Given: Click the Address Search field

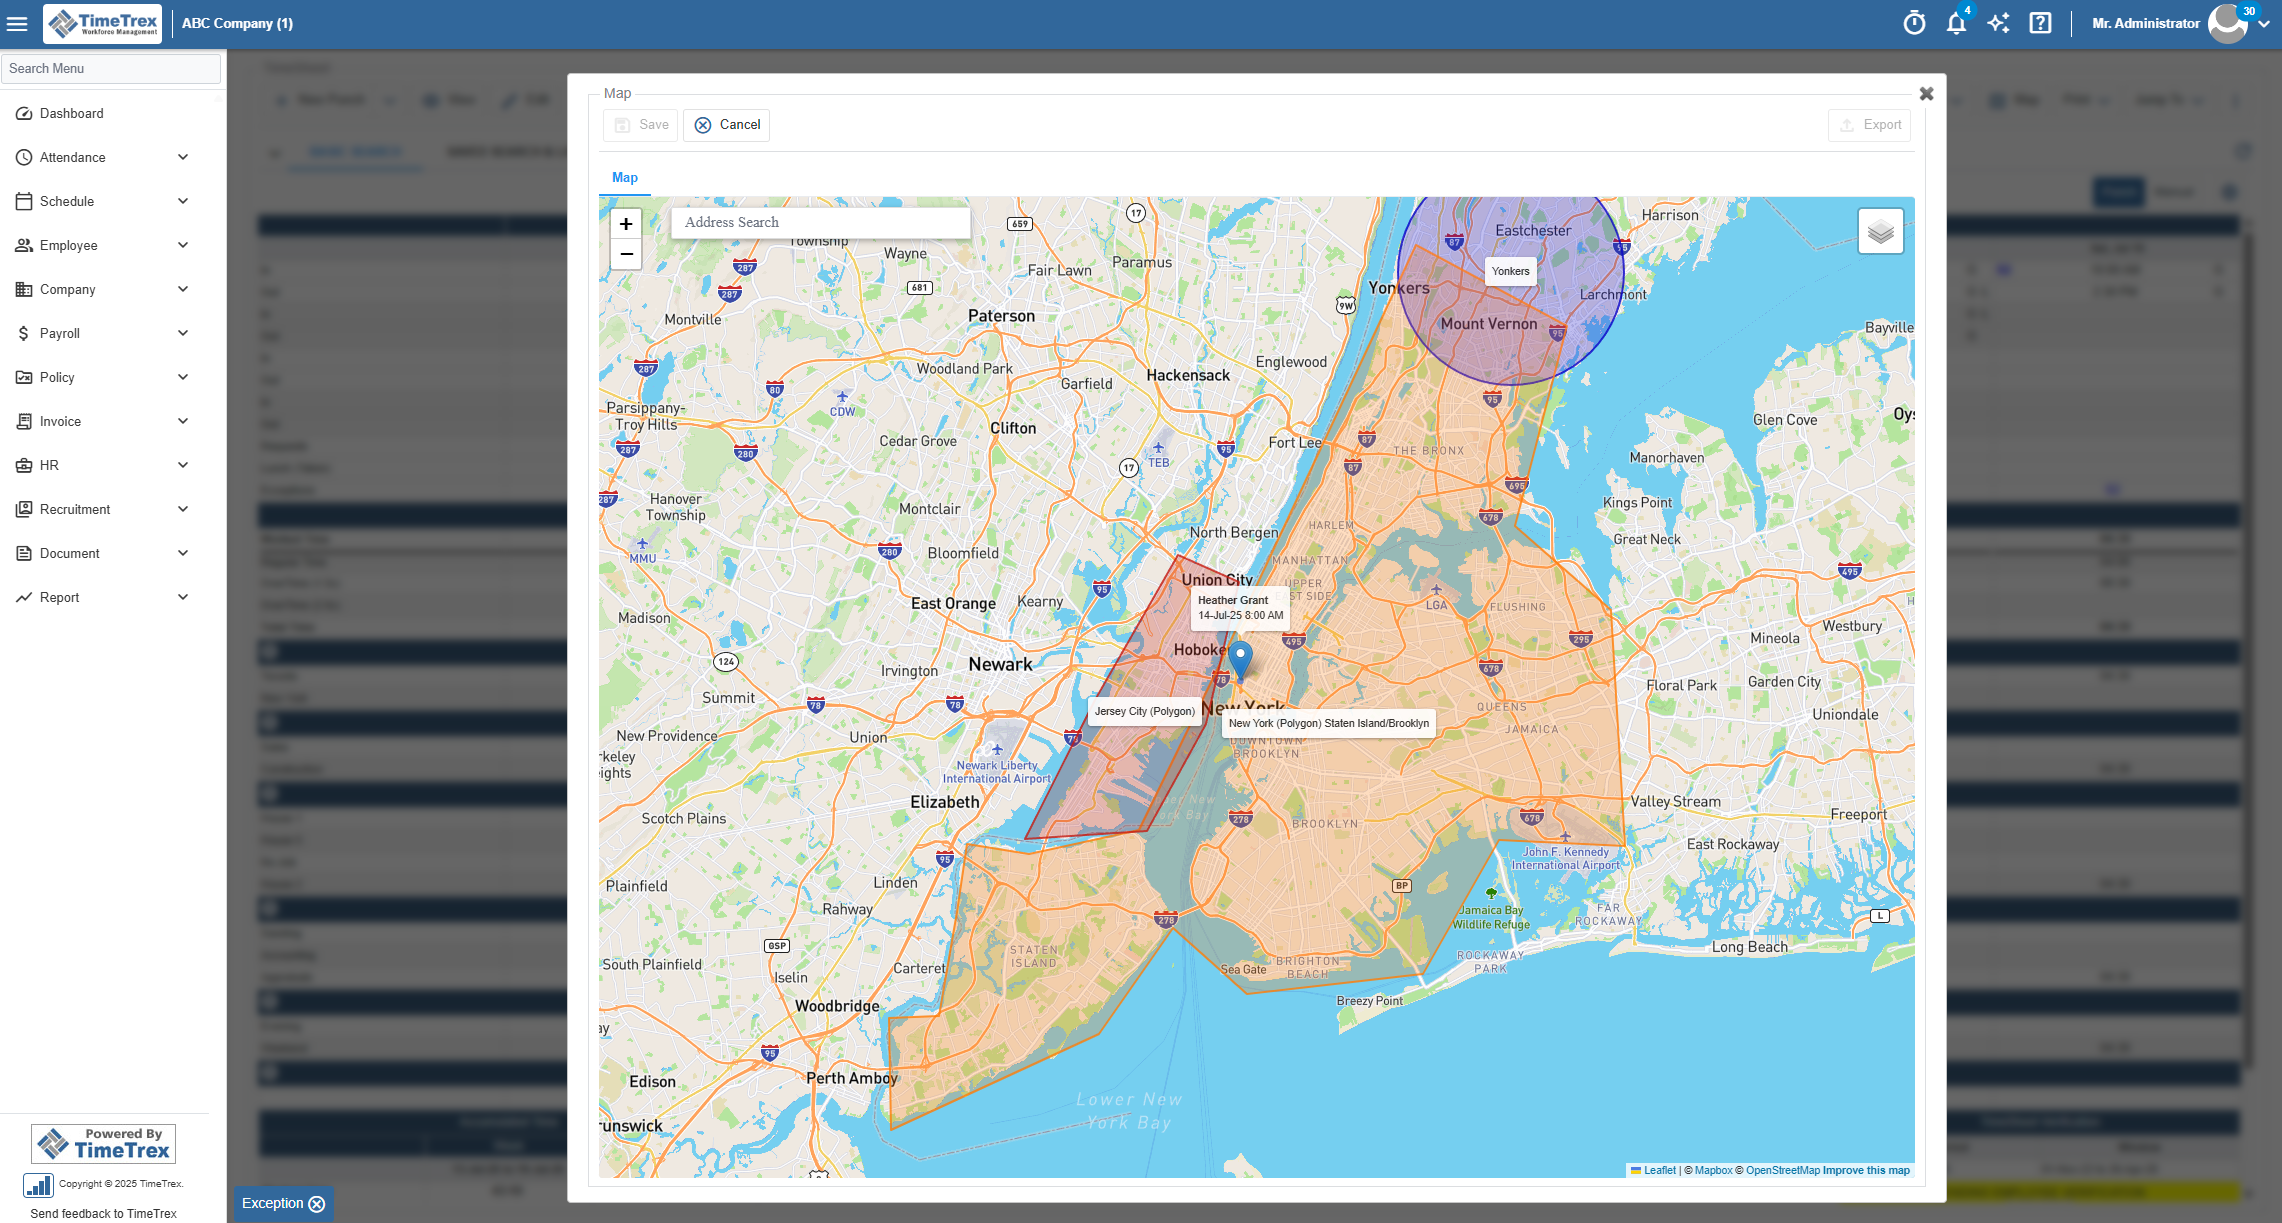Looking at the screenshot, I should coord(820,222).
